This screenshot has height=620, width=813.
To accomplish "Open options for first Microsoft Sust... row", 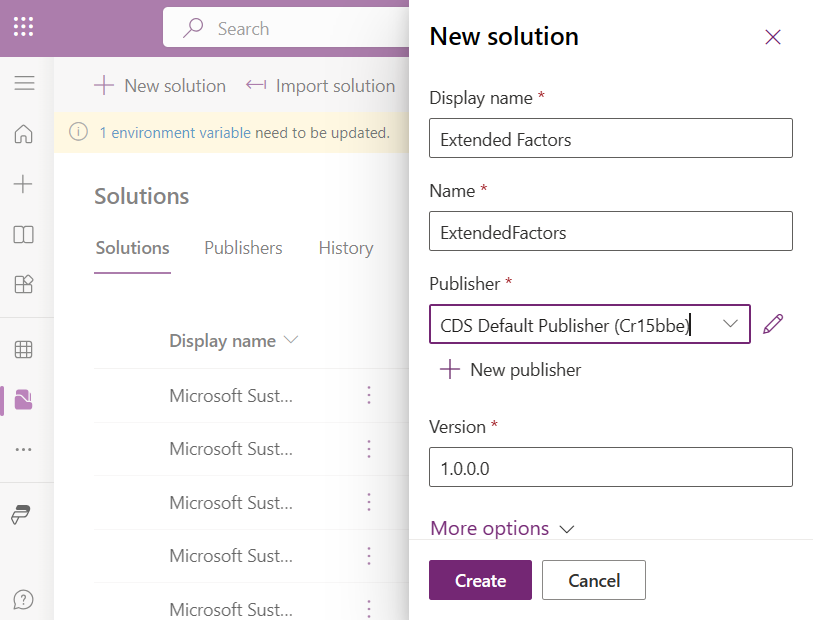I will (369, 396).
